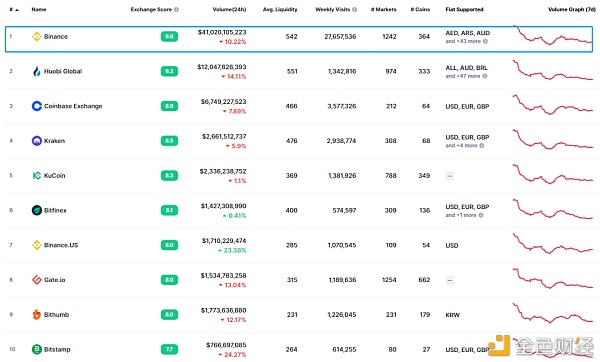
Task: Open info icon beside Exchange Score header
Action: (176, 10)
